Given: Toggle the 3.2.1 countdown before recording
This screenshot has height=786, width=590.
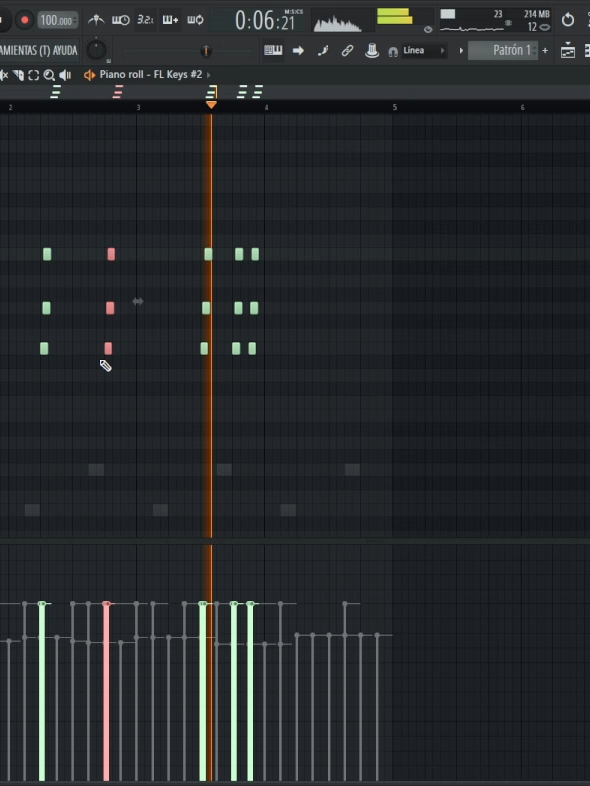Looking at the screenshot, I should (145, 20).
